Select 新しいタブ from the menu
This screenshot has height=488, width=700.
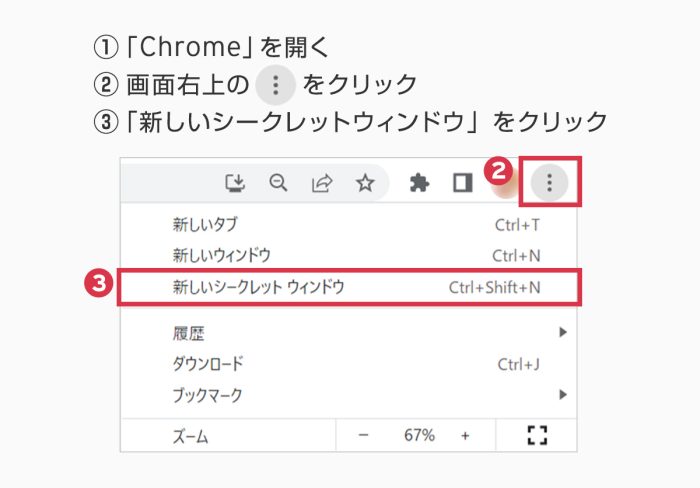pyautogui.click(x=205, y=225)
